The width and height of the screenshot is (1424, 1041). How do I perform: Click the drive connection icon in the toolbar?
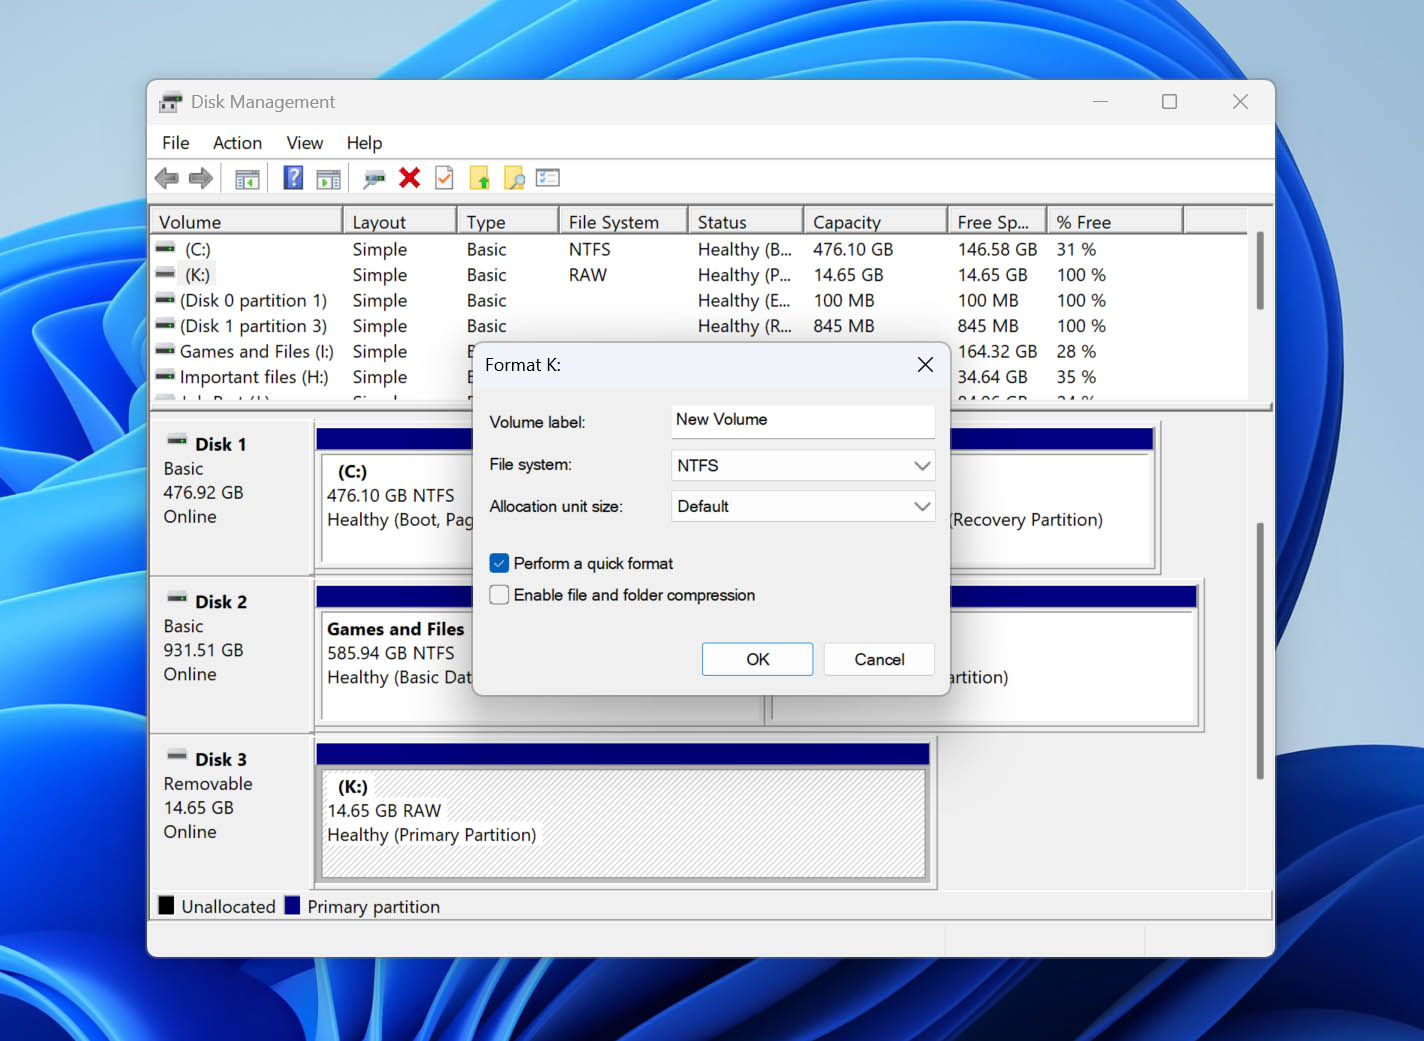point(374,179)
